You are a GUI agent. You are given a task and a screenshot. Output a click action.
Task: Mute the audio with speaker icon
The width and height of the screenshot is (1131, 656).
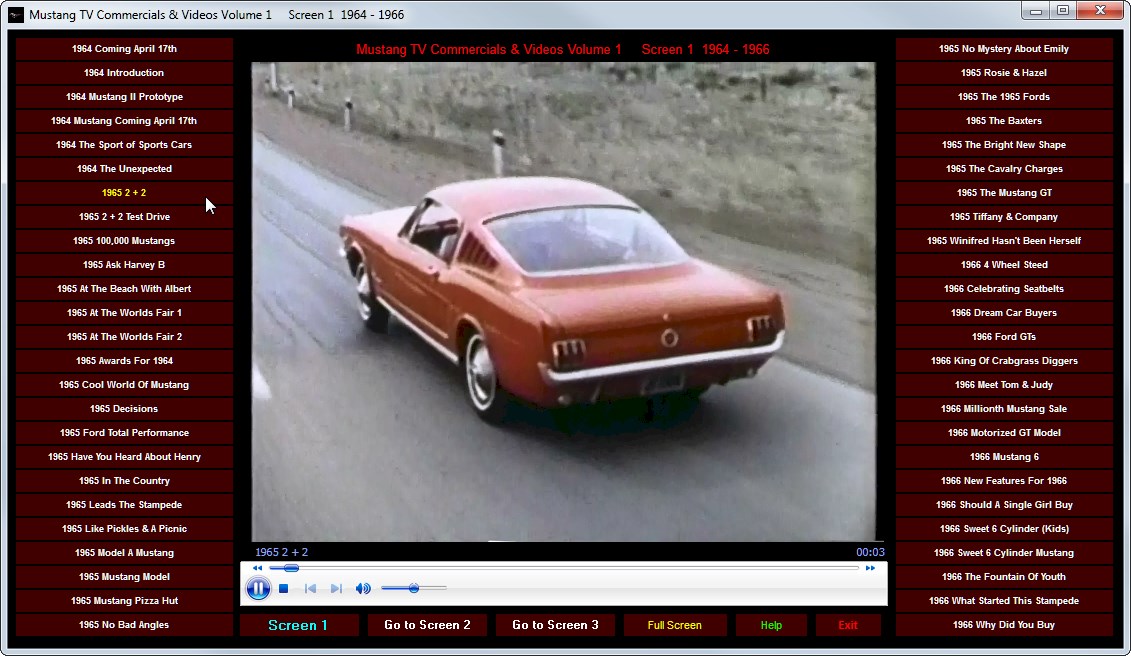click(x=363, y=588)
